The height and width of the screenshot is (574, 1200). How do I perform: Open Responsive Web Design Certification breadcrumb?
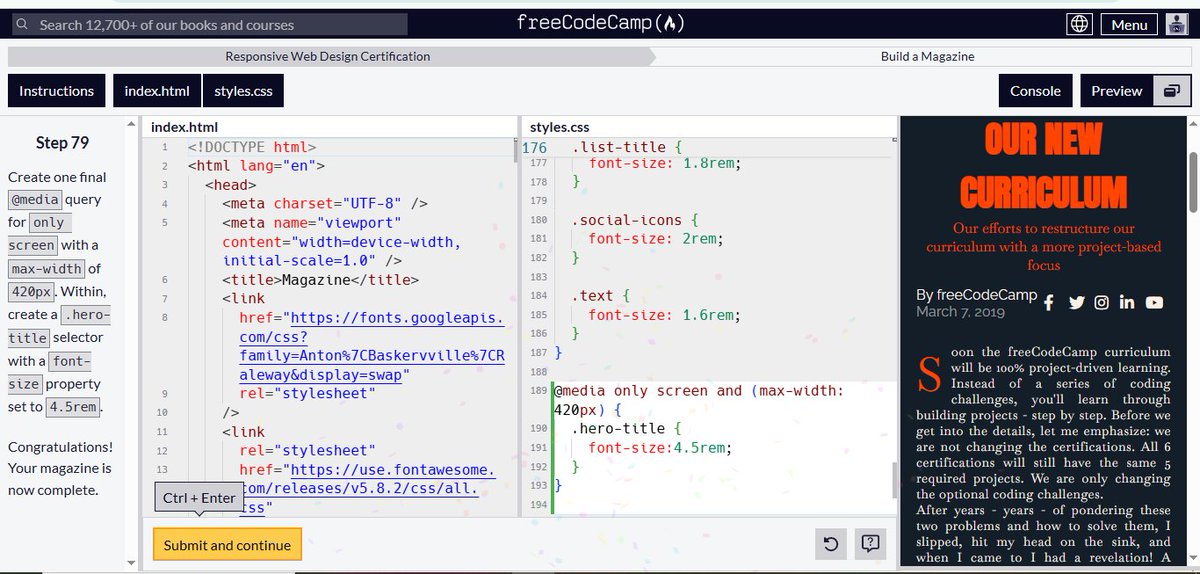tap(328, 56)
